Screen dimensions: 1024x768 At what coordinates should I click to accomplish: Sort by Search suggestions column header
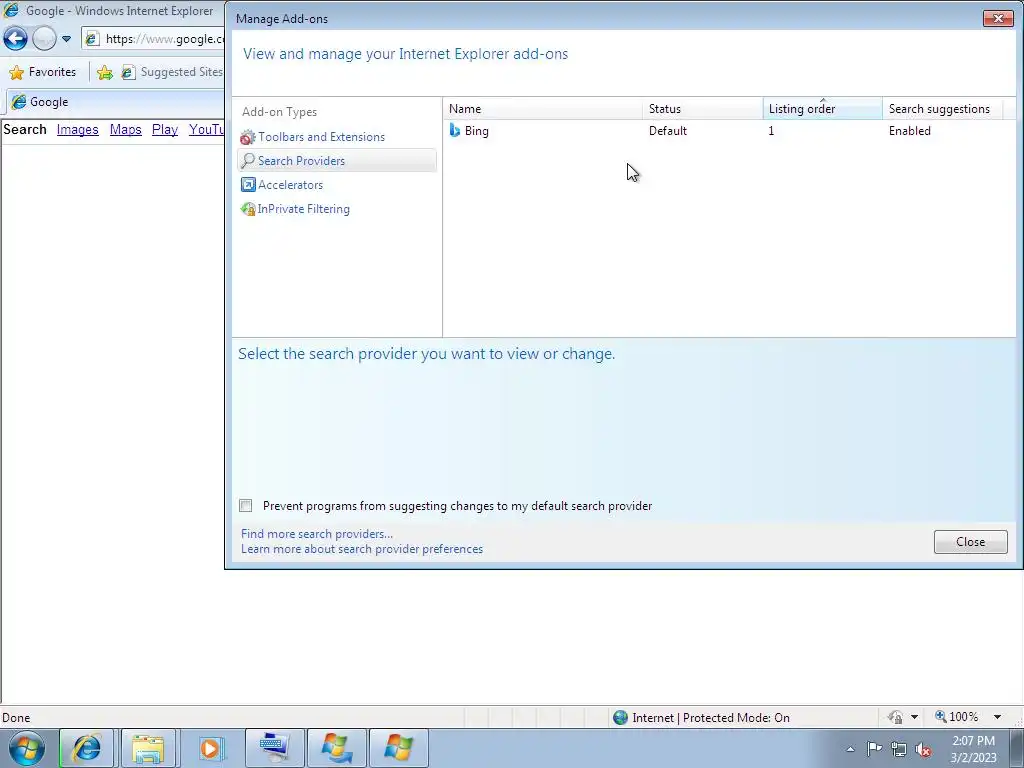tap(942, 108)
